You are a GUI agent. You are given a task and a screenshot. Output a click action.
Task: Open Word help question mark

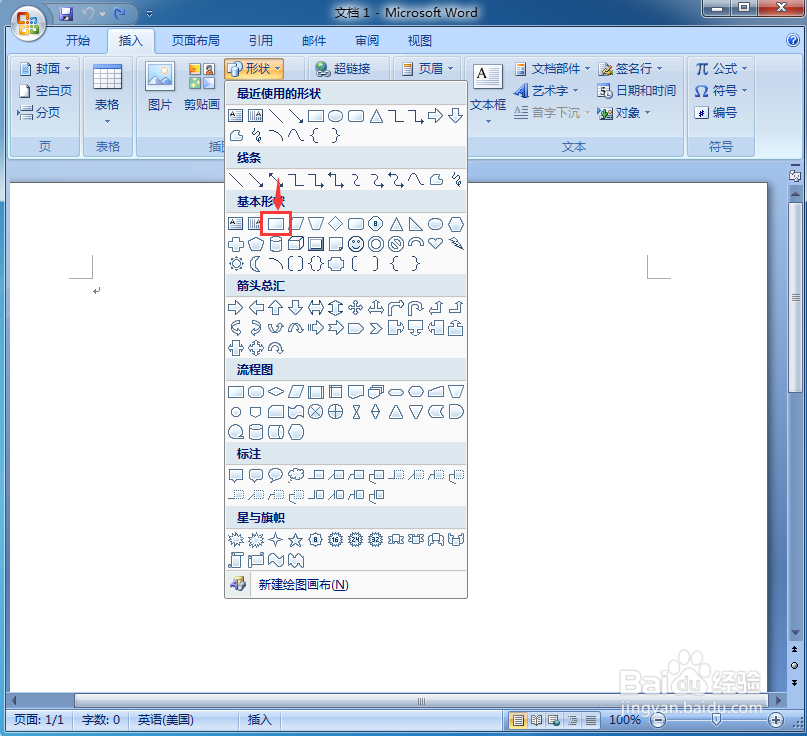793,40
